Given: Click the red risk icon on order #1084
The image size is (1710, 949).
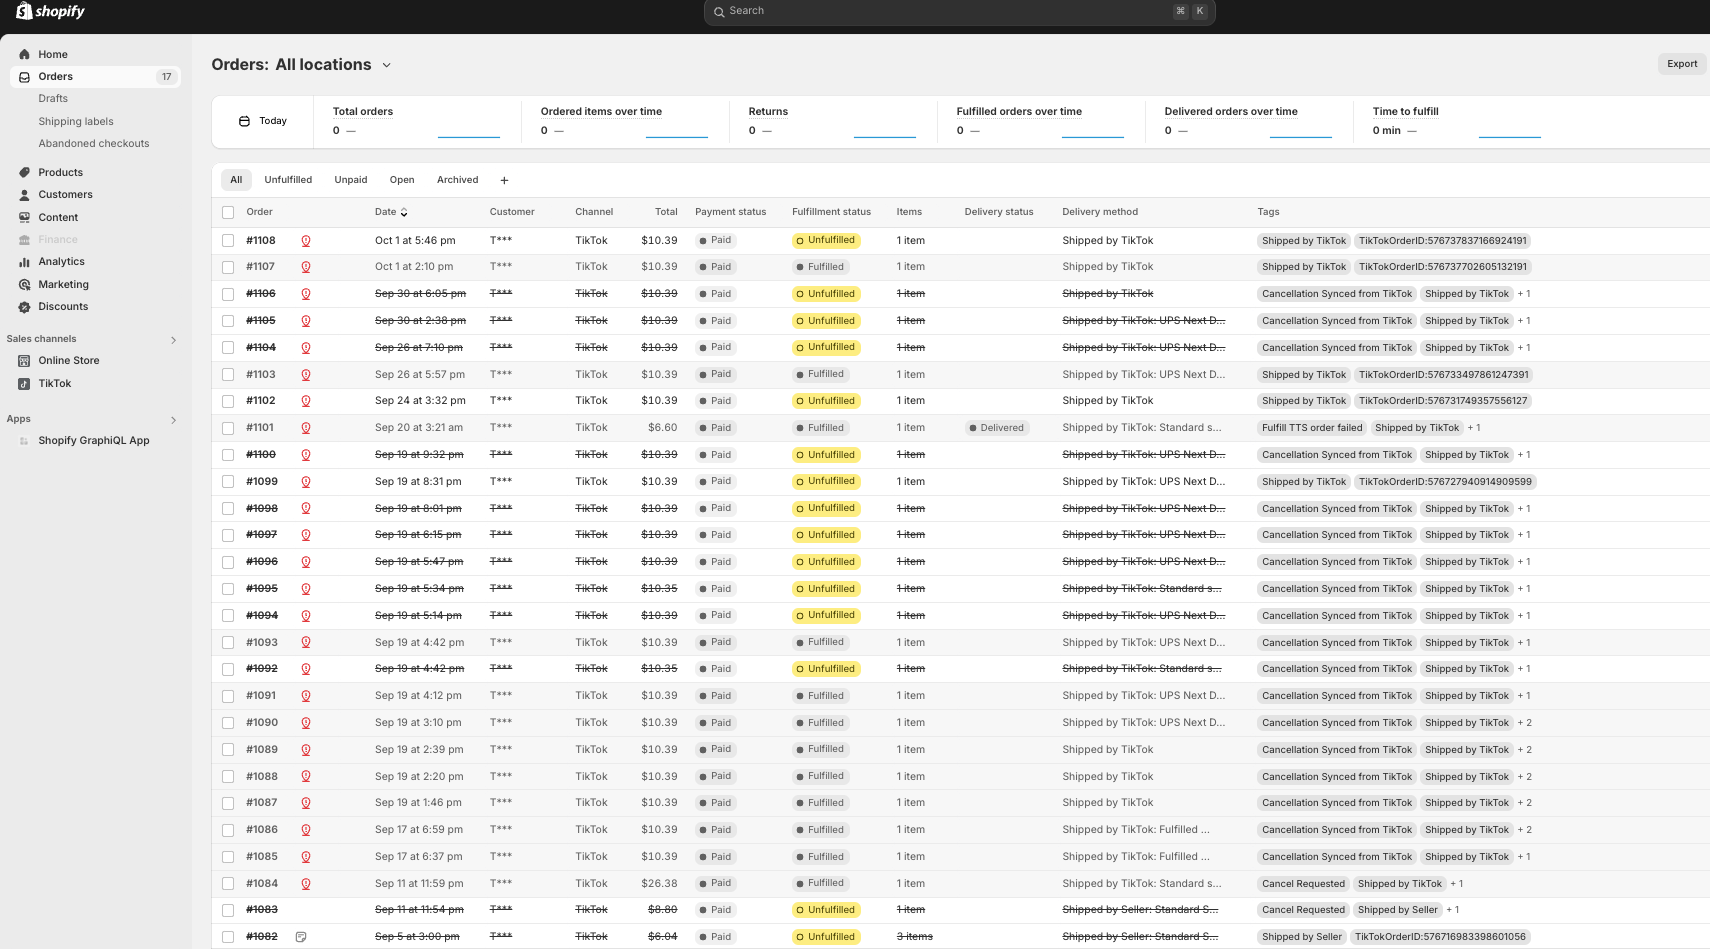Looking at the screenshot, I should [306, 884].
